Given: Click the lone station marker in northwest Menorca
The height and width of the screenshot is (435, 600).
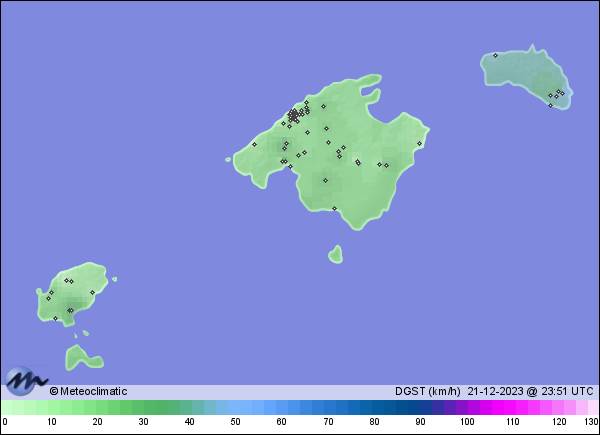Looking at the screenshot, I should (x=495, y=55).
